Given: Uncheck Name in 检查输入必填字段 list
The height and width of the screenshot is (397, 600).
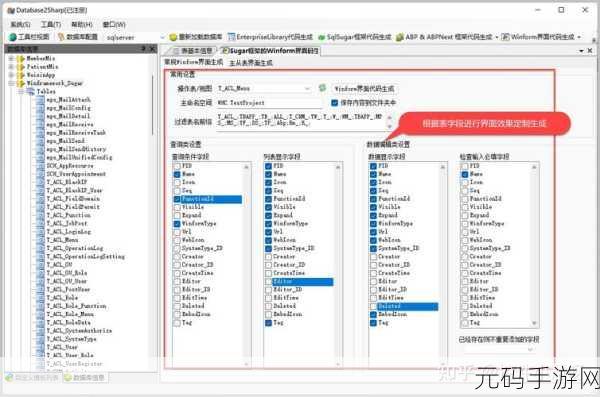Looking at the screenshot, I should point(465,174).
